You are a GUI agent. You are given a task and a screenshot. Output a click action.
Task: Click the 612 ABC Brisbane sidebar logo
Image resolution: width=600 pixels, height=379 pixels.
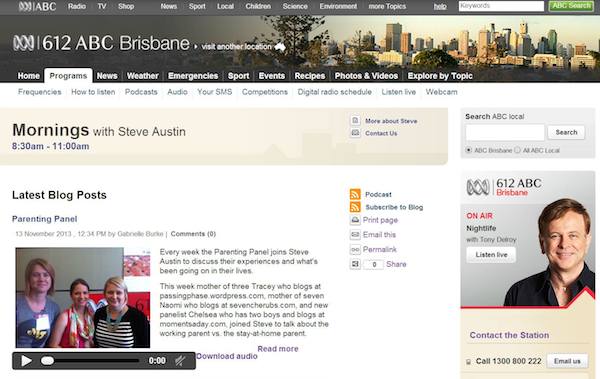[504, 187]
